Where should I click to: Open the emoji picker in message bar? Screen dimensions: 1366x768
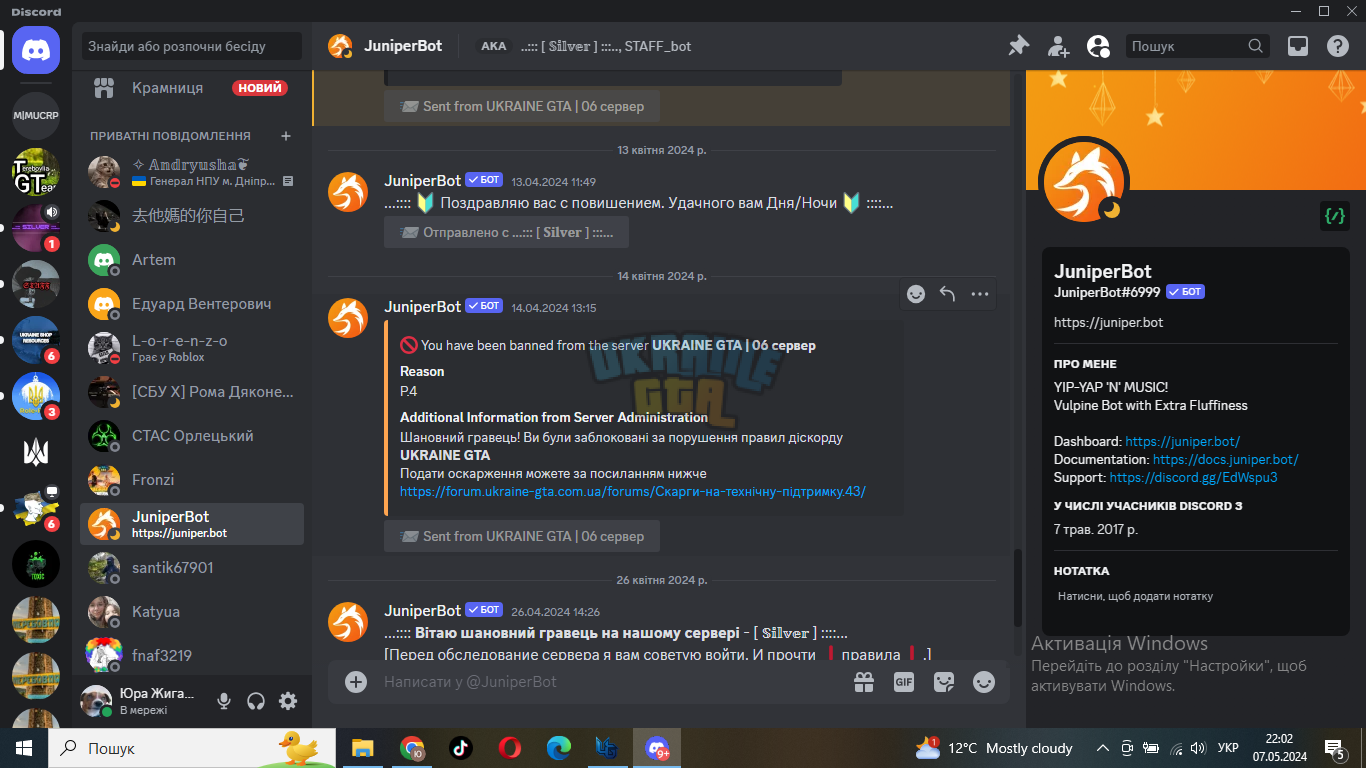click(x=984, y=682)
